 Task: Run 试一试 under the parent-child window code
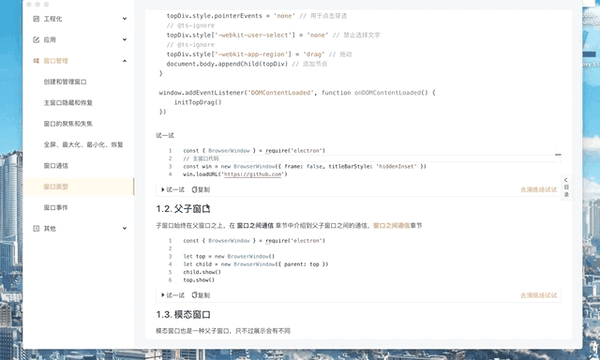173,295
